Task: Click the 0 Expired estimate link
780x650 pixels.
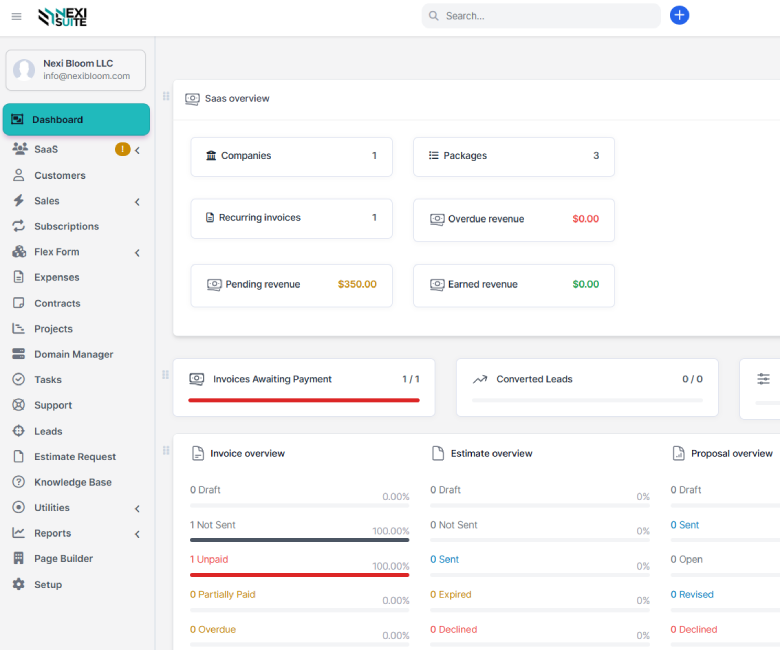Action: (451, 594)
